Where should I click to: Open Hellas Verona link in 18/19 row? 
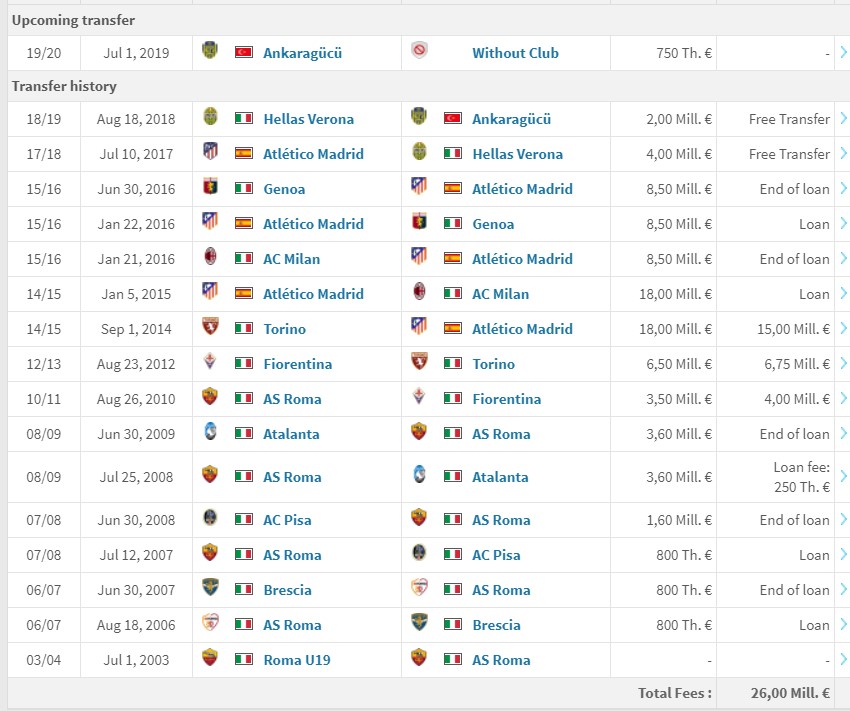pos(308,119)
